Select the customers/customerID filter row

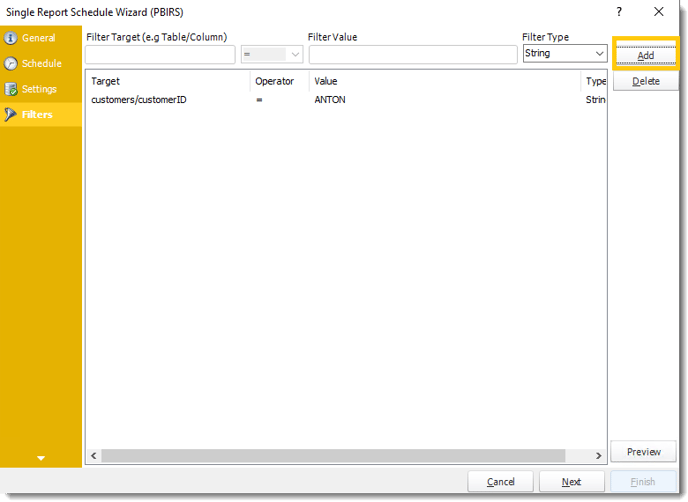[347, 100]
